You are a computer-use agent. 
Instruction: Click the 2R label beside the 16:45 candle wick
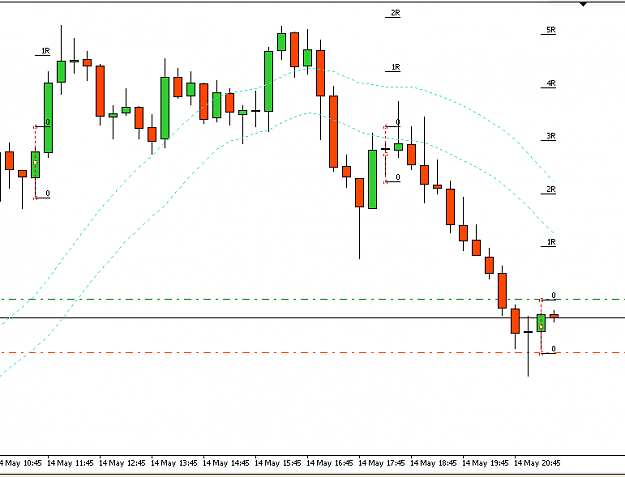[395, 13]
